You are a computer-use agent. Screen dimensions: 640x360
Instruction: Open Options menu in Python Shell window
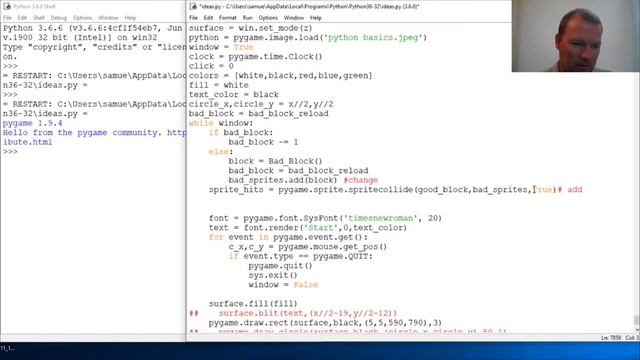(82, 18)
